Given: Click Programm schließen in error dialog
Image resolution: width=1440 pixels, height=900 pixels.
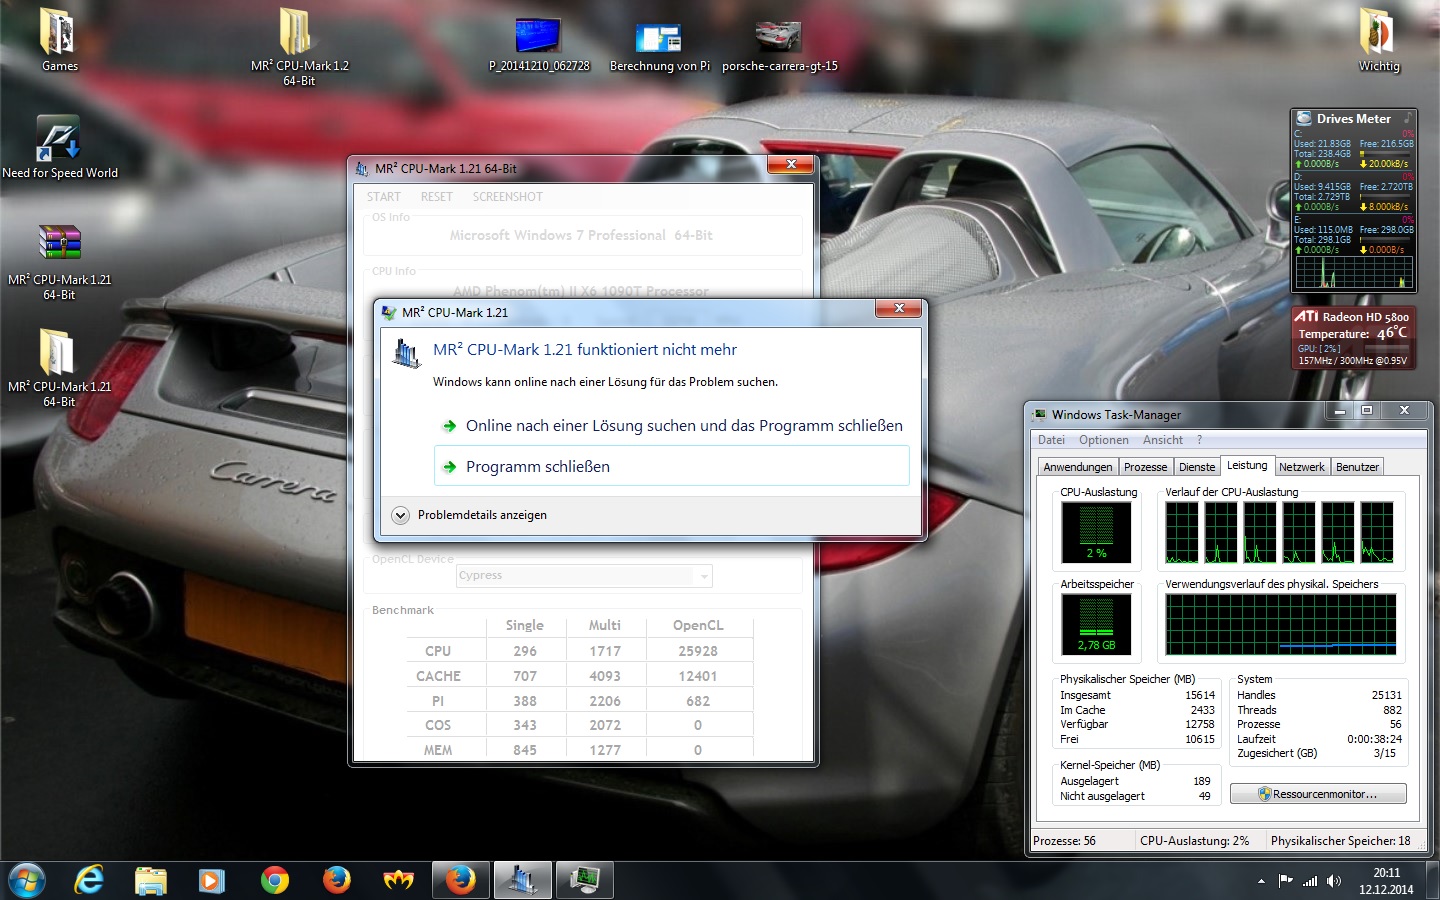Looking at the screenshot, I should pos(672,466).
